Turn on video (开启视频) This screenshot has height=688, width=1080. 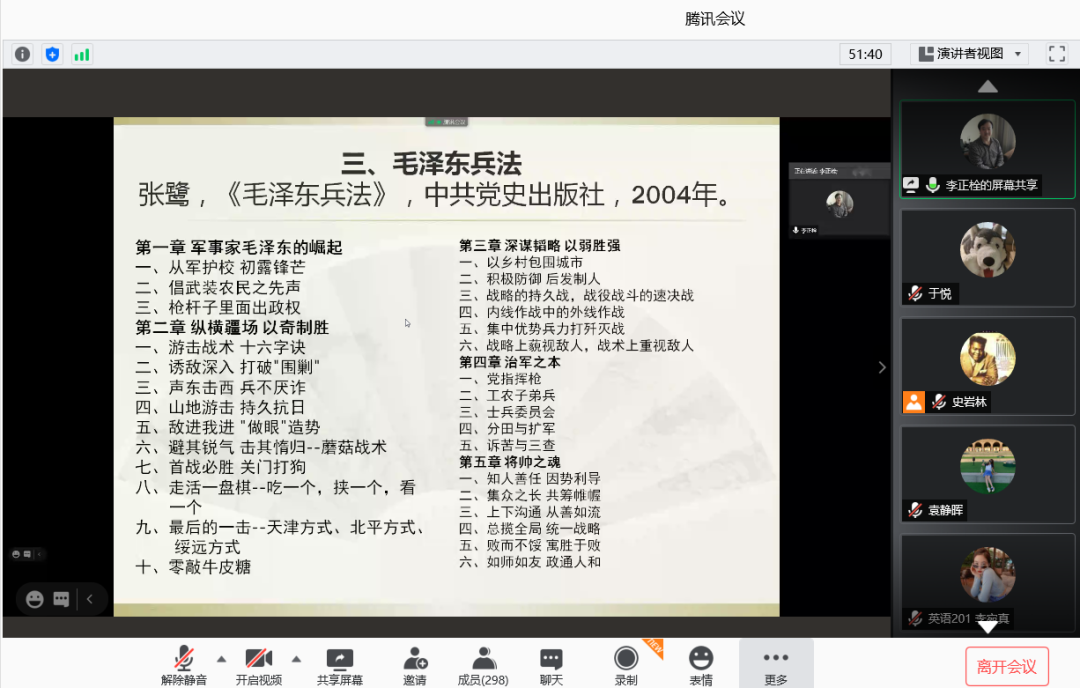pos(259,665)
